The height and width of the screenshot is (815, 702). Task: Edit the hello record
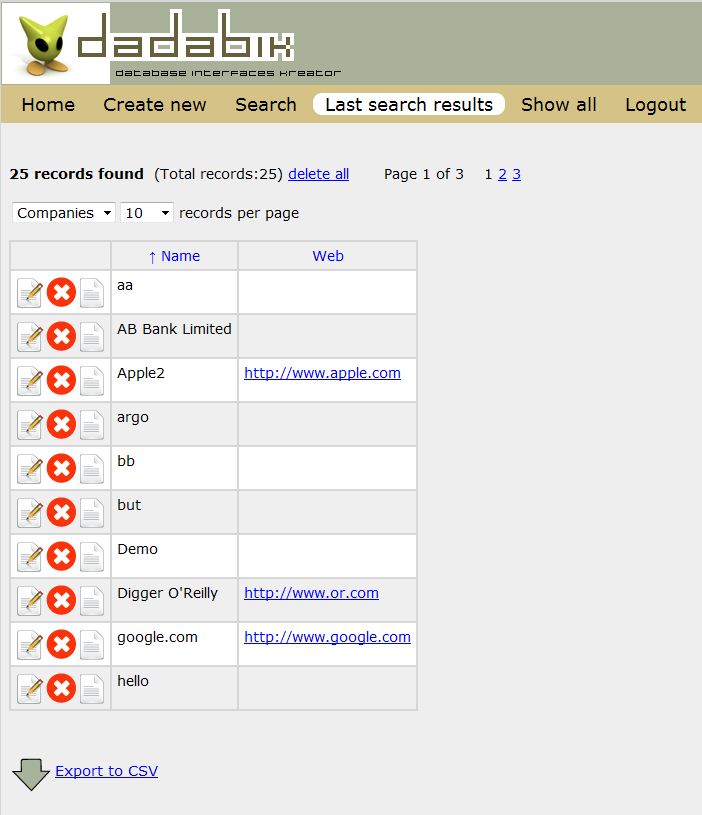[30, 689]
